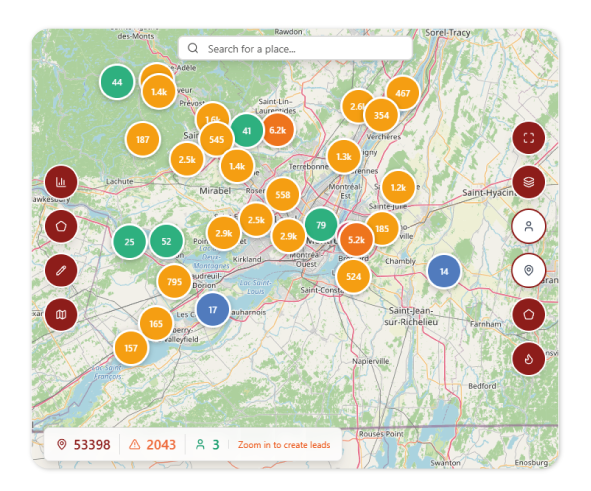Open the folded map button on left
This screenshot has height=491, width=591.
point(61,315)
